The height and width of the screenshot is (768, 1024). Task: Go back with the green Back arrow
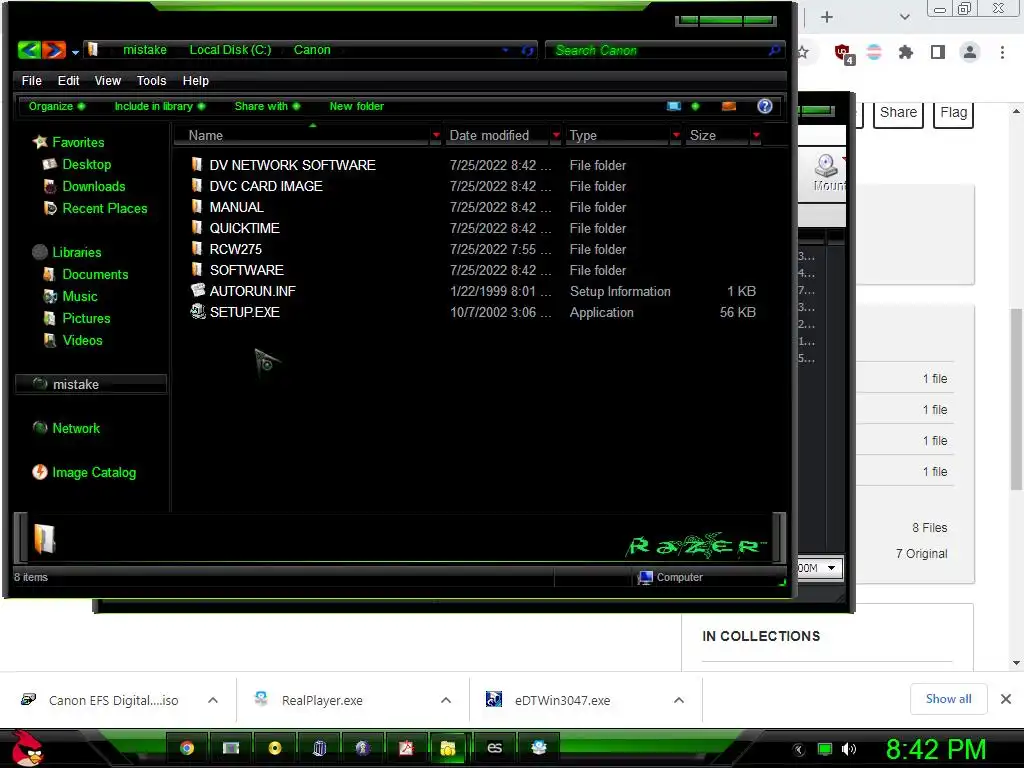click(x=29, y=50)
